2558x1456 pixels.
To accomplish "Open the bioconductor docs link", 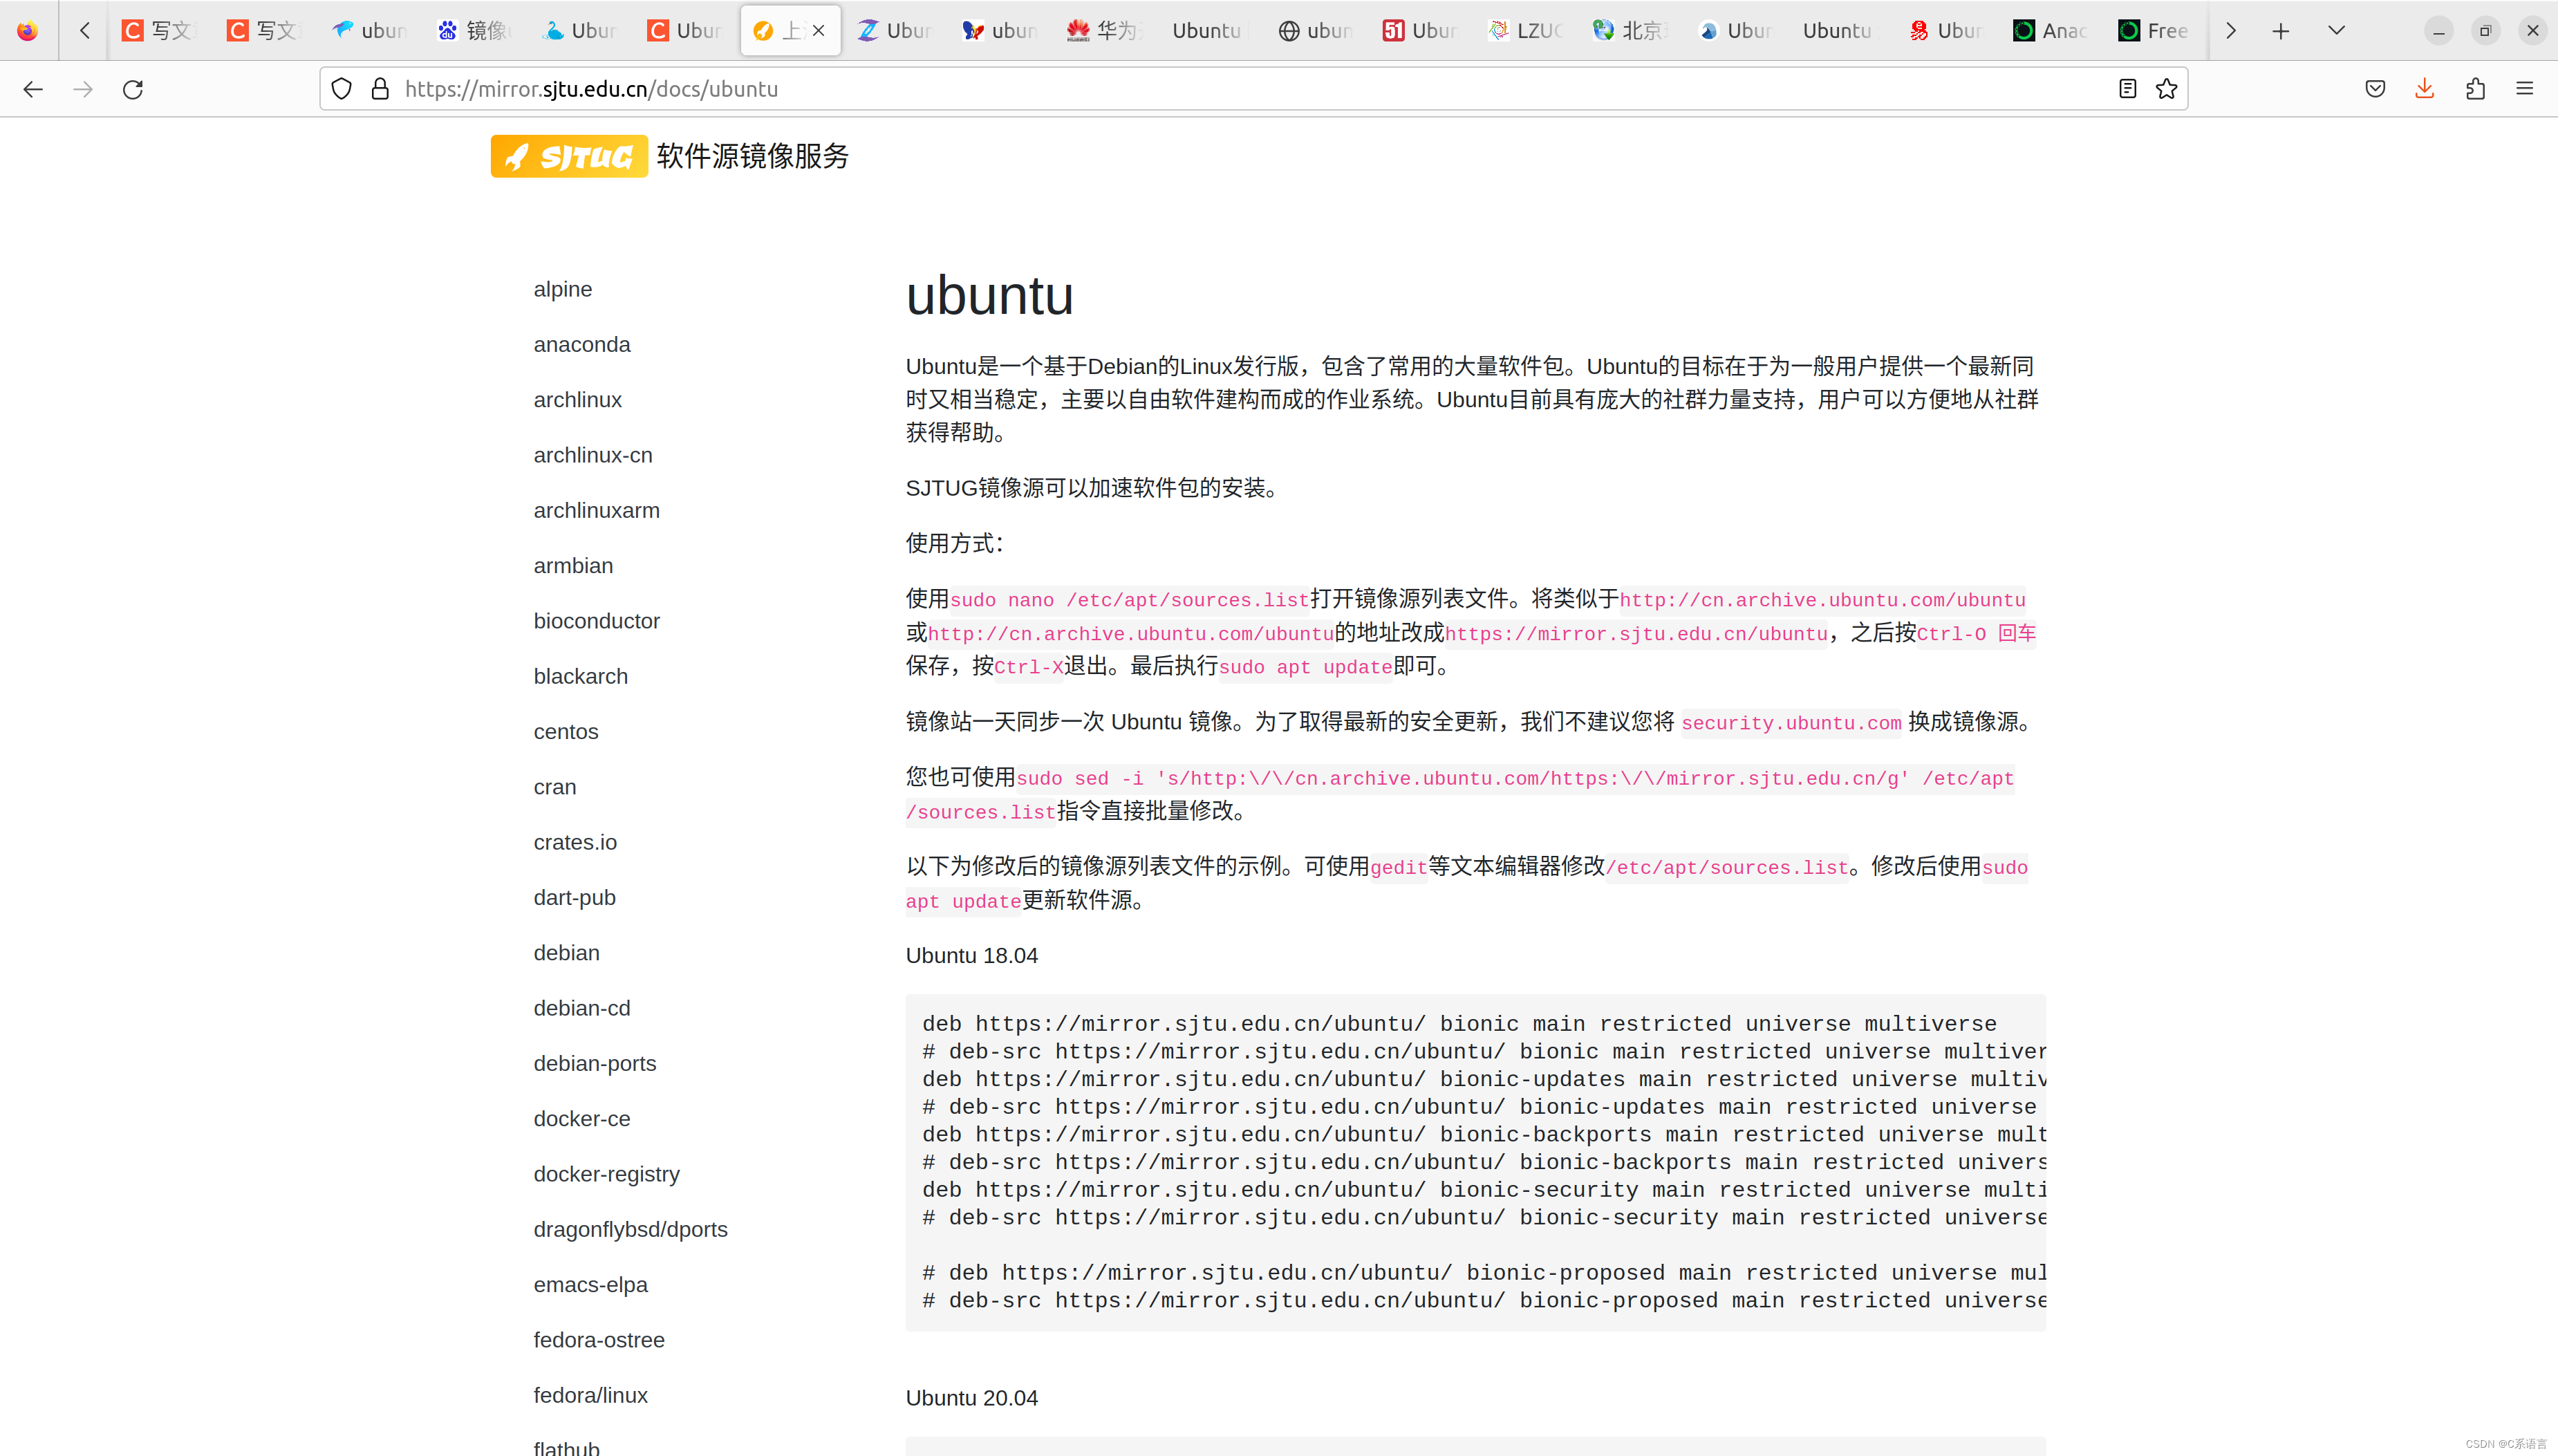I will [x=597, y=621].
